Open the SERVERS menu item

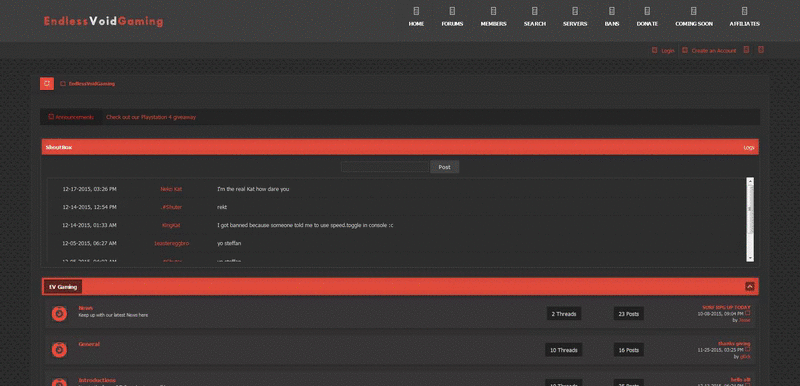575,24
